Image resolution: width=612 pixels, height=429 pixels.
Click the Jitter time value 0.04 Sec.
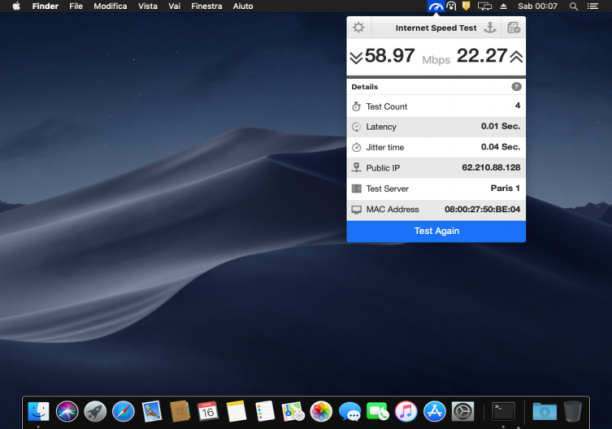(x=500, y=147)
